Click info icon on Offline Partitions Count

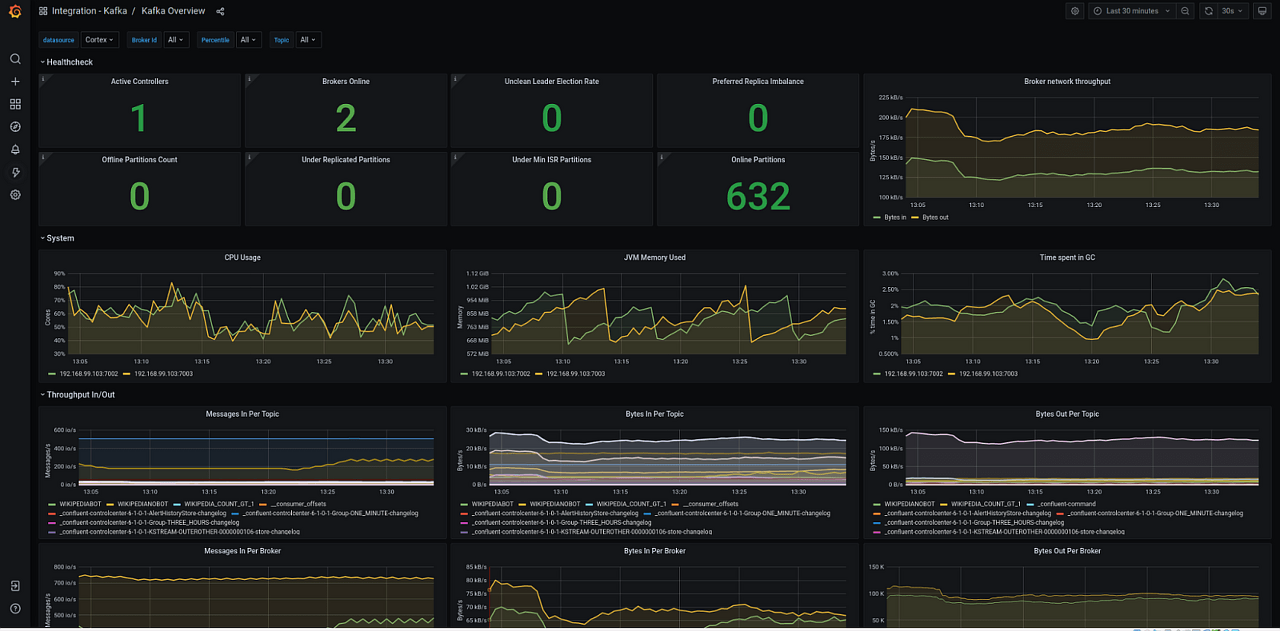point(43,156)
